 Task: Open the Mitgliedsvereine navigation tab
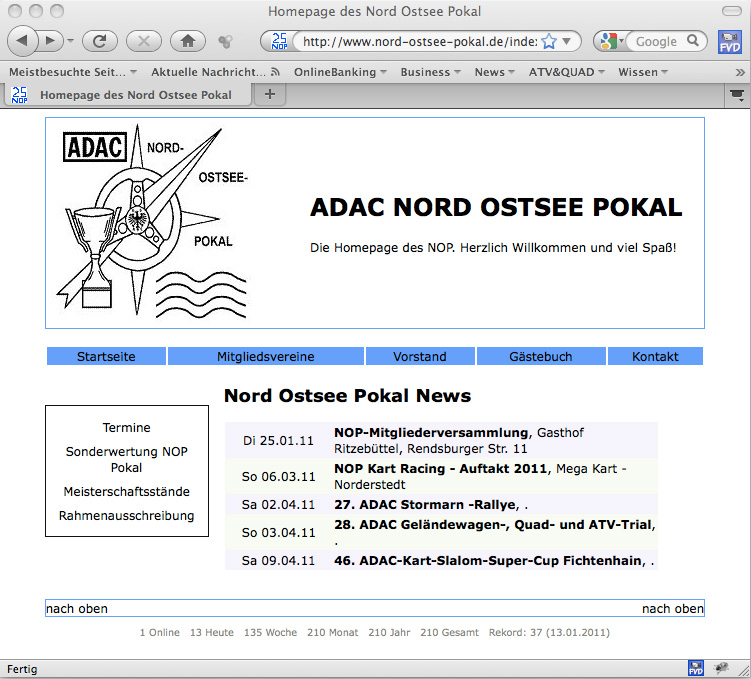pyautogui.click(x=266, y=356)
